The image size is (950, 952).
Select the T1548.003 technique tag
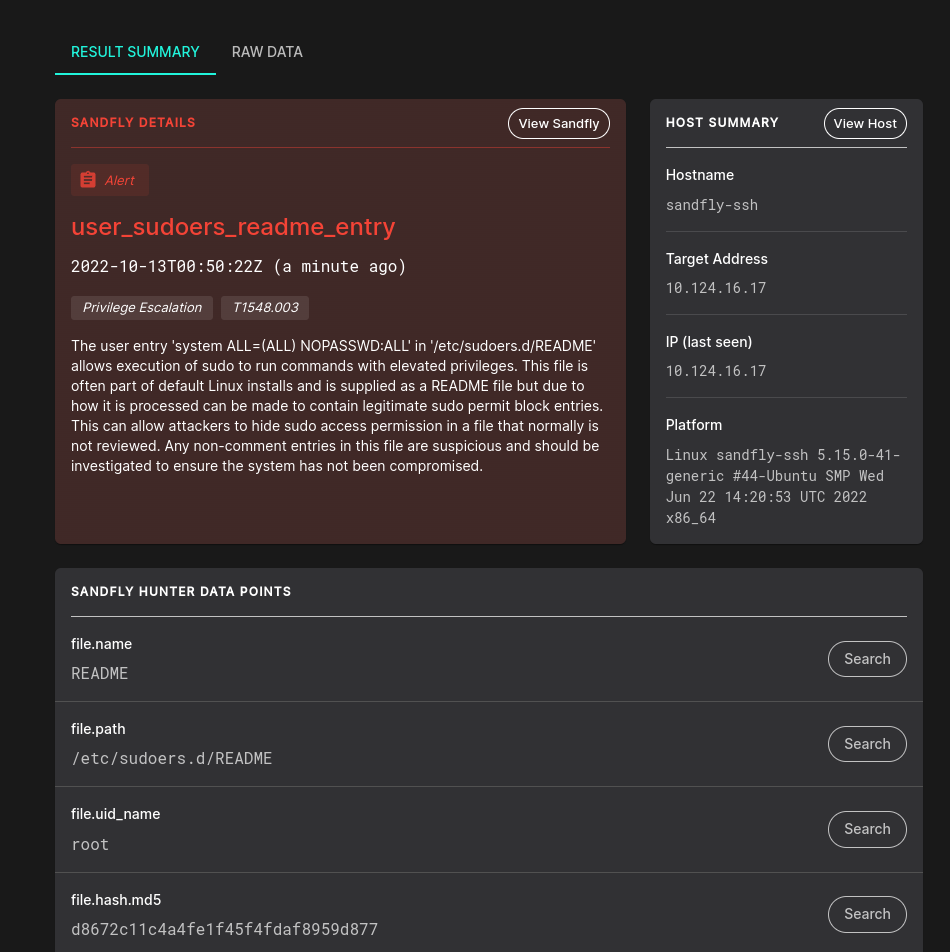(265, 308)
